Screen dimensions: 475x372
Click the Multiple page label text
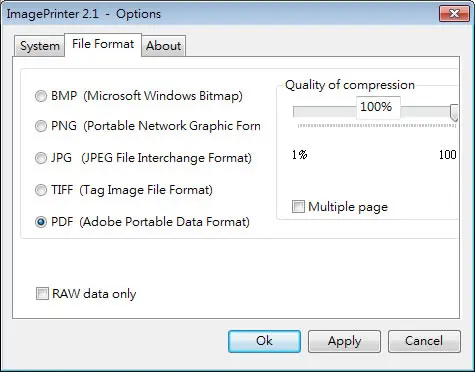point(348,207)
